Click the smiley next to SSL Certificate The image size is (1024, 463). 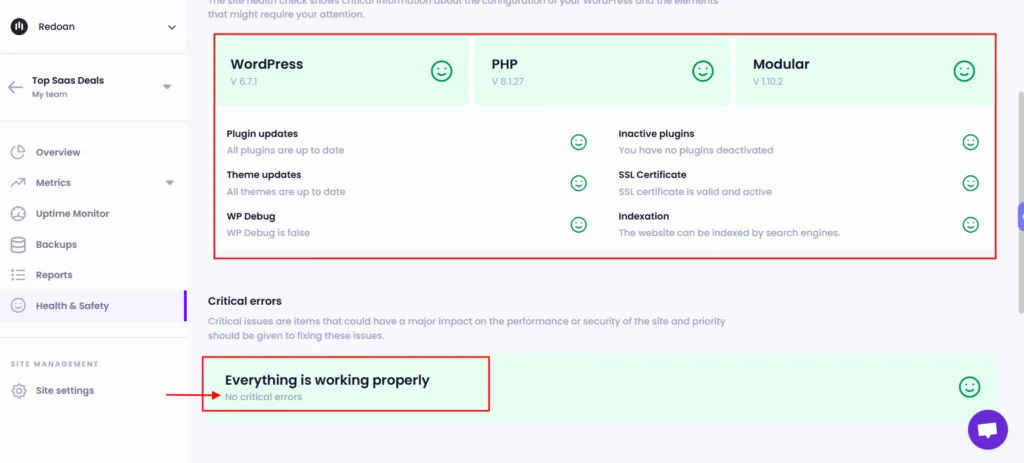tap(970, 183)
